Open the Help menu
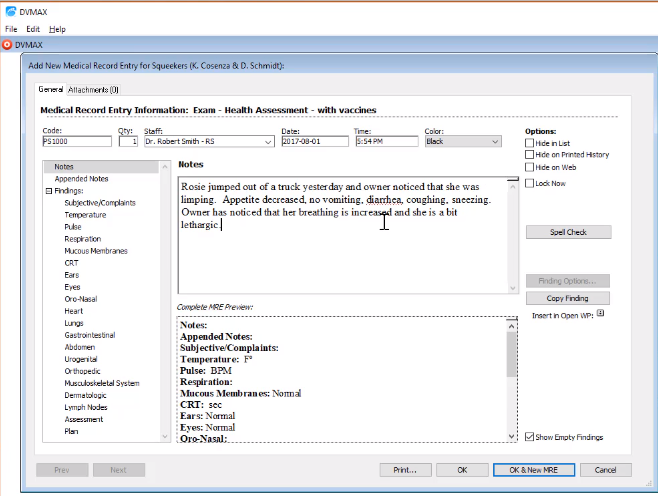Screen dimensions: 658x496 click(57, 29)
